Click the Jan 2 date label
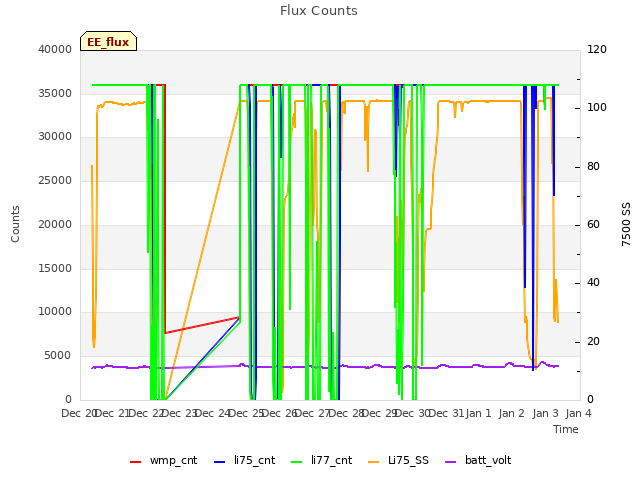The height and width of the screenshot is (480, 640). tap(512, 413)
